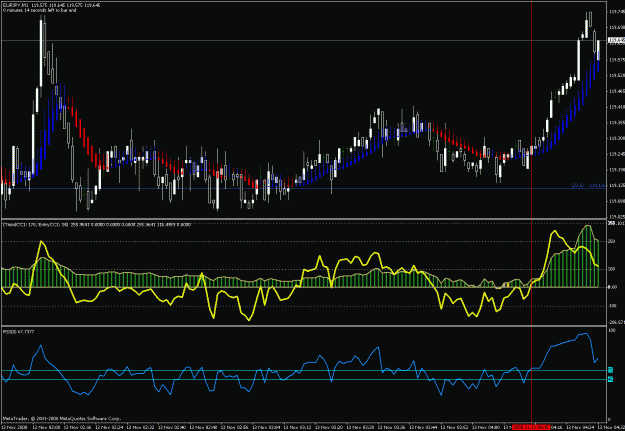Click the 119.025 value at the bottom of the price axis
The width and height of the screenshot is (625, 431).
[616, 217]
